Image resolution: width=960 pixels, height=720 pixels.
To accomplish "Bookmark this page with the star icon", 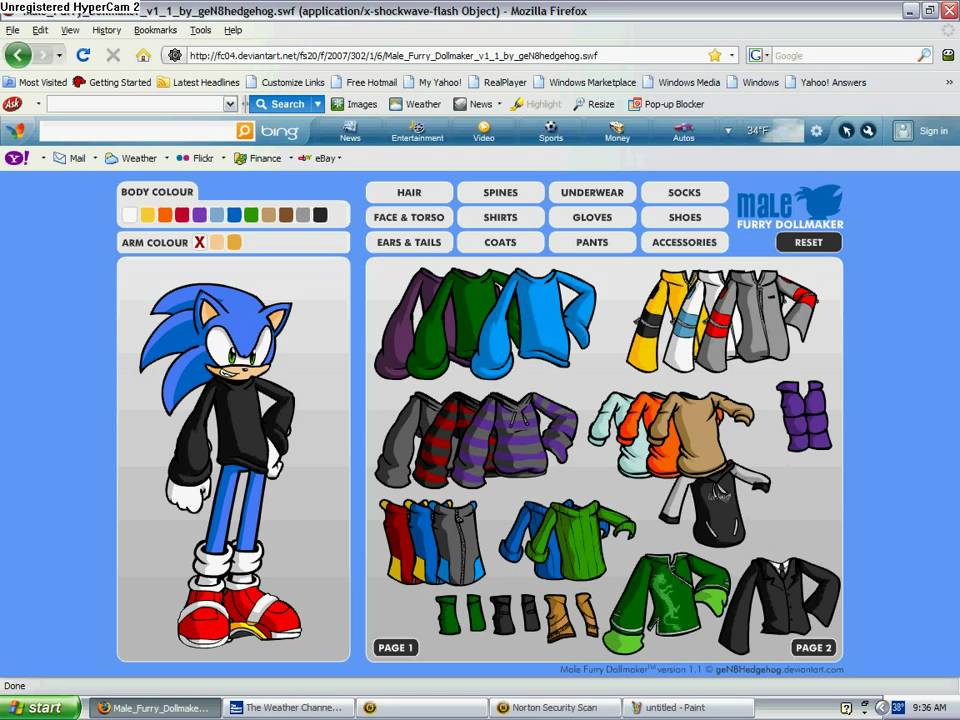I will 714,55.
